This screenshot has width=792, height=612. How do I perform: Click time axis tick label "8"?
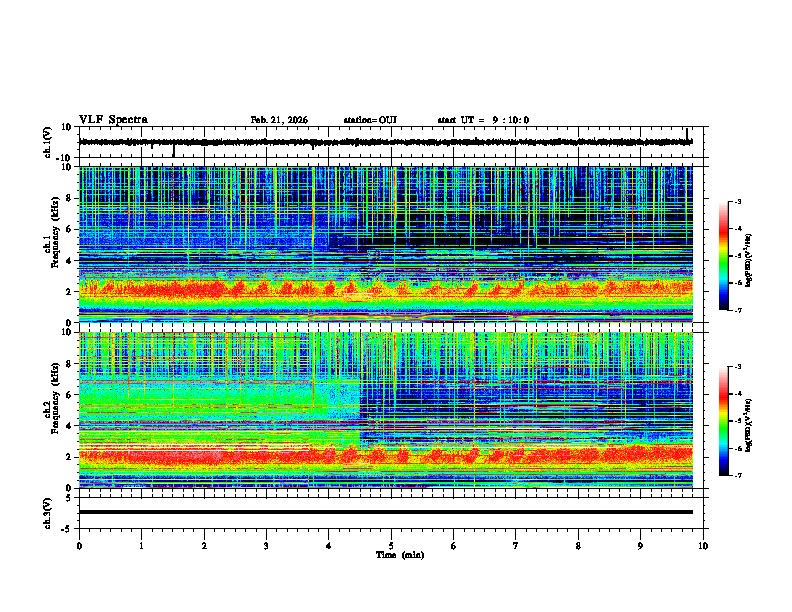pyautogui.click(x=578, y=546)
